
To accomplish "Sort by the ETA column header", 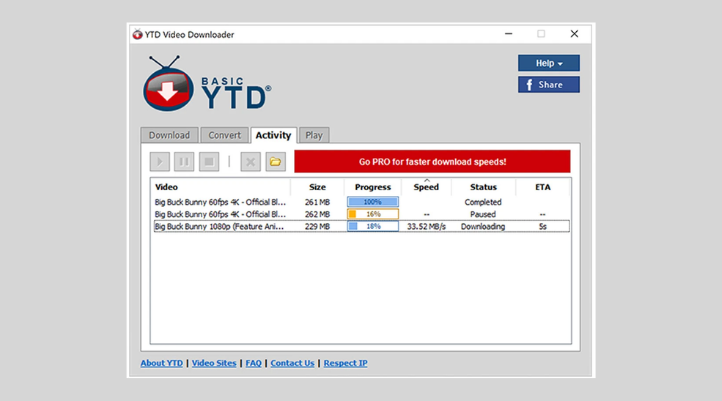I will [x=542, y=187].
